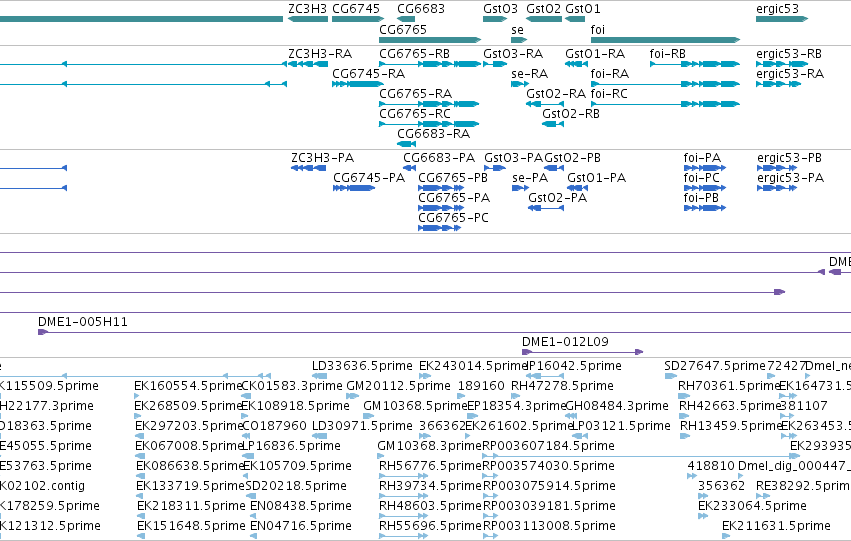The width and height of the screenshot is (851, 541).
Task: Select the CG6765-RB transcript label
Action: click(x=414, y=54)
